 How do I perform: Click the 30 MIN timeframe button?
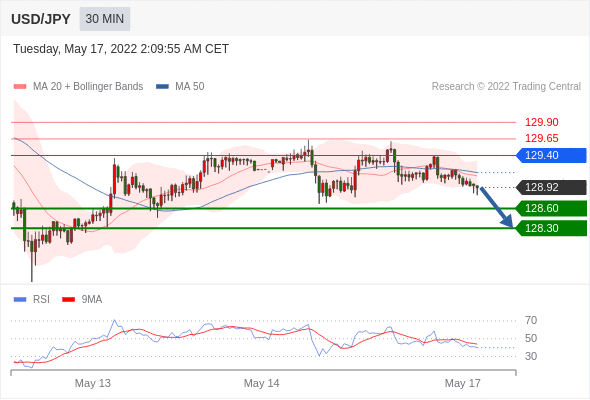(x=105, y=19)
